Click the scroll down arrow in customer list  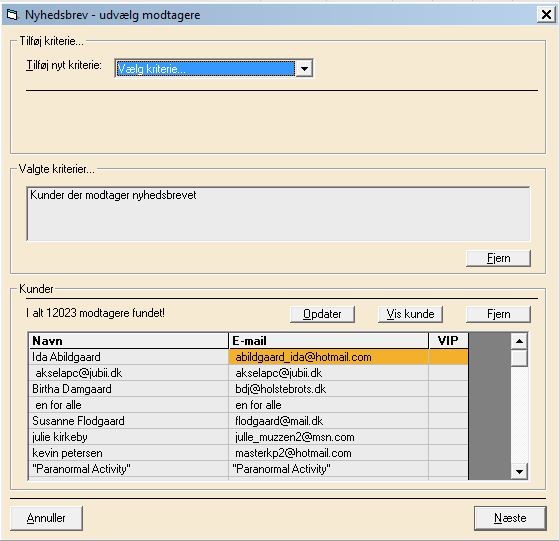(519, 471)
